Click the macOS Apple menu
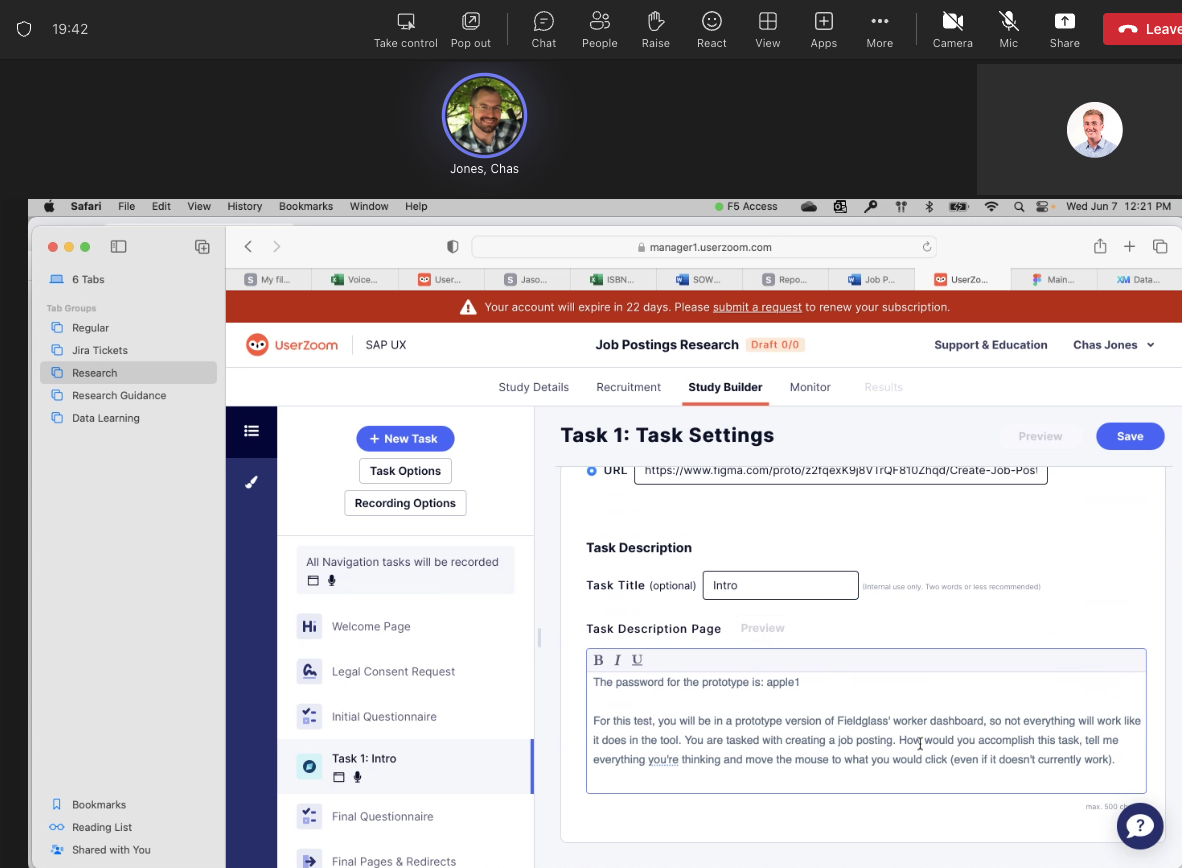This screenshot has width=1182, height=868. [49, 206]
